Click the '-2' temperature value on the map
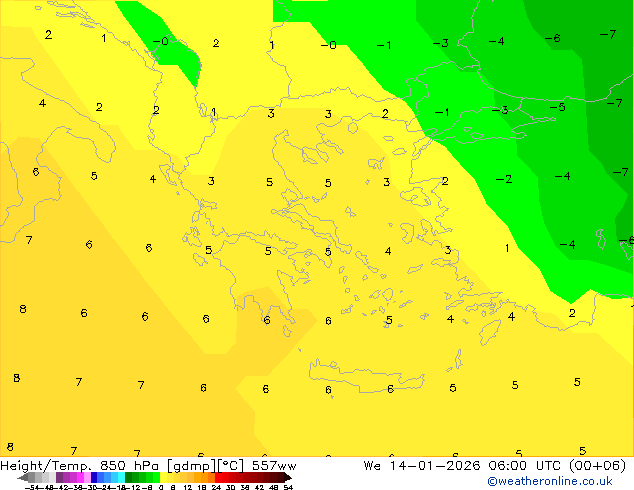This screenshot has width=634, height=490. tap(504, 179)
